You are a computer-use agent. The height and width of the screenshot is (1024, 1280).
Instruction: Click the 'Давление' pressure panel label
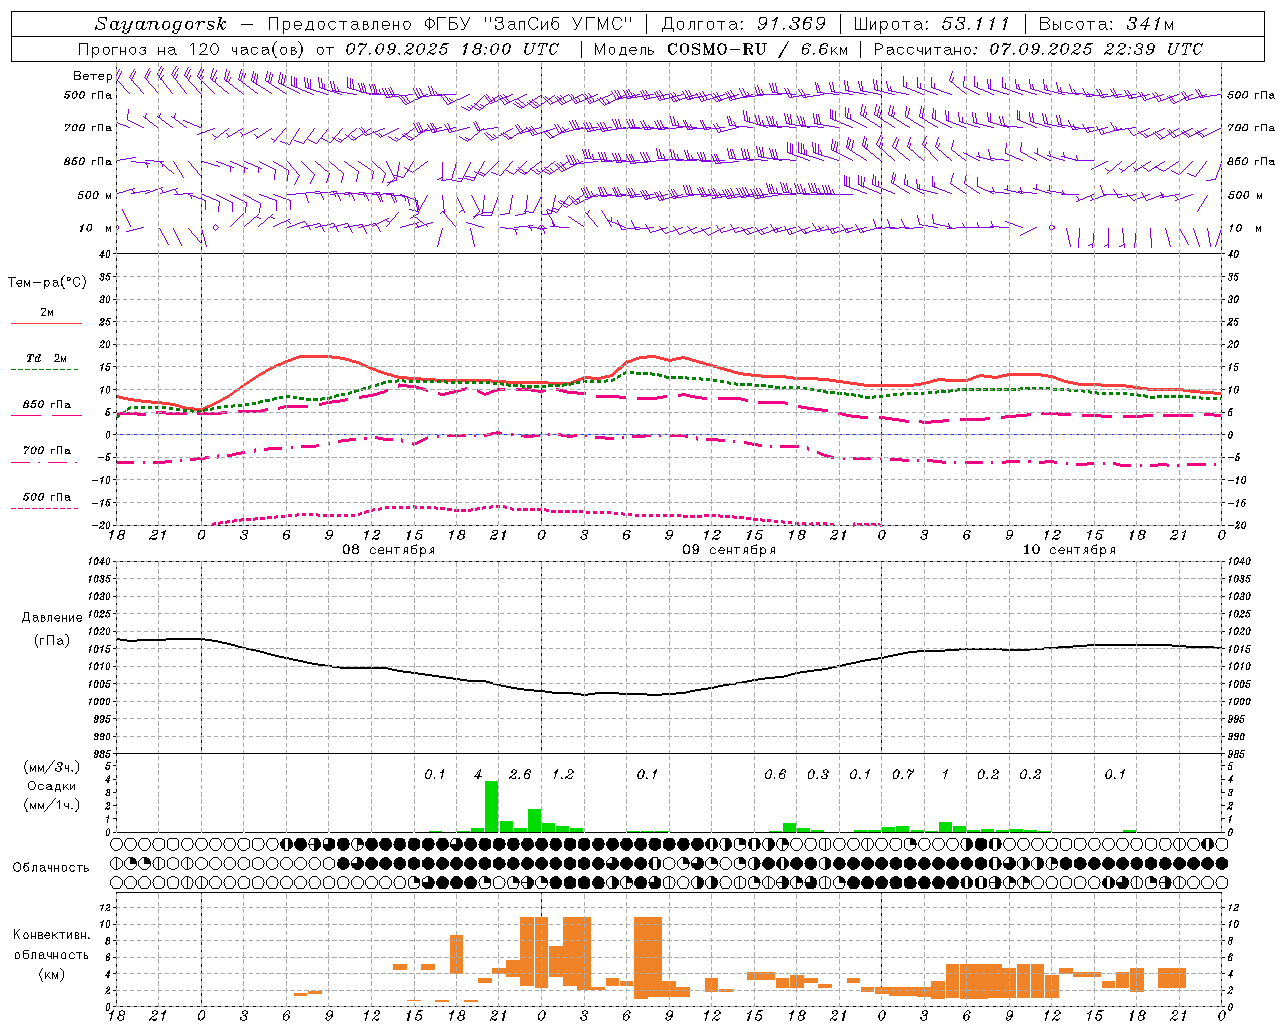(52, 618)
